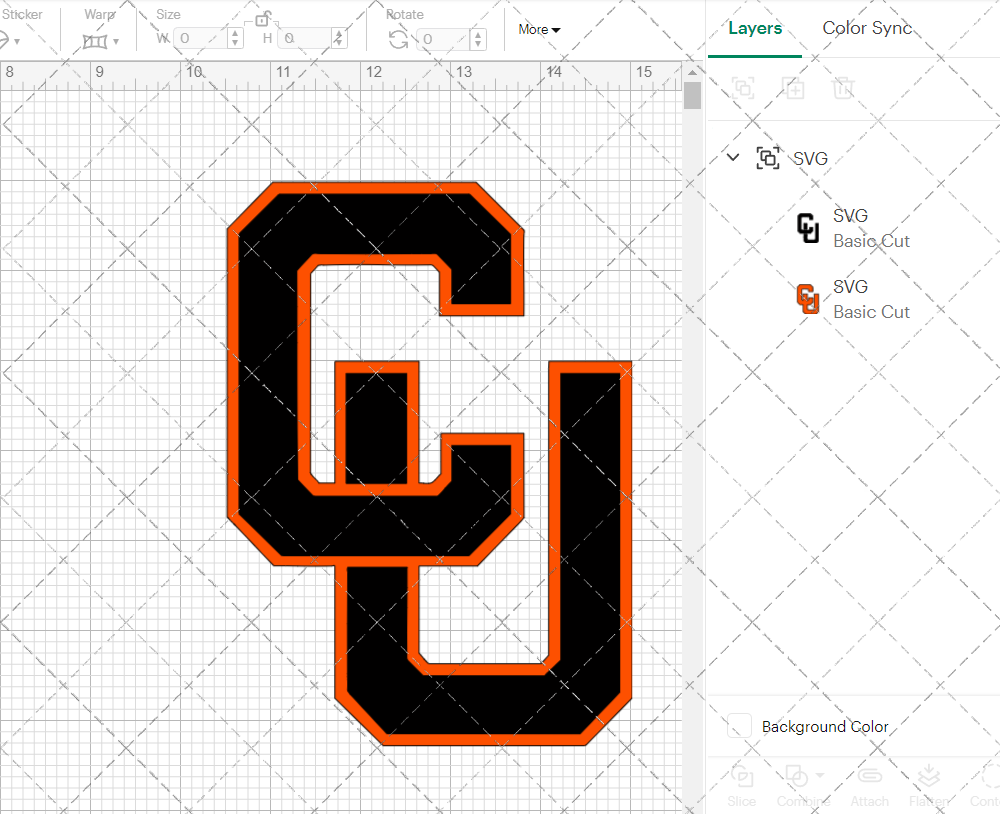1000x814 pixels.
Task: Collapse the SVG group in Layers
Action: pos(732,157)
